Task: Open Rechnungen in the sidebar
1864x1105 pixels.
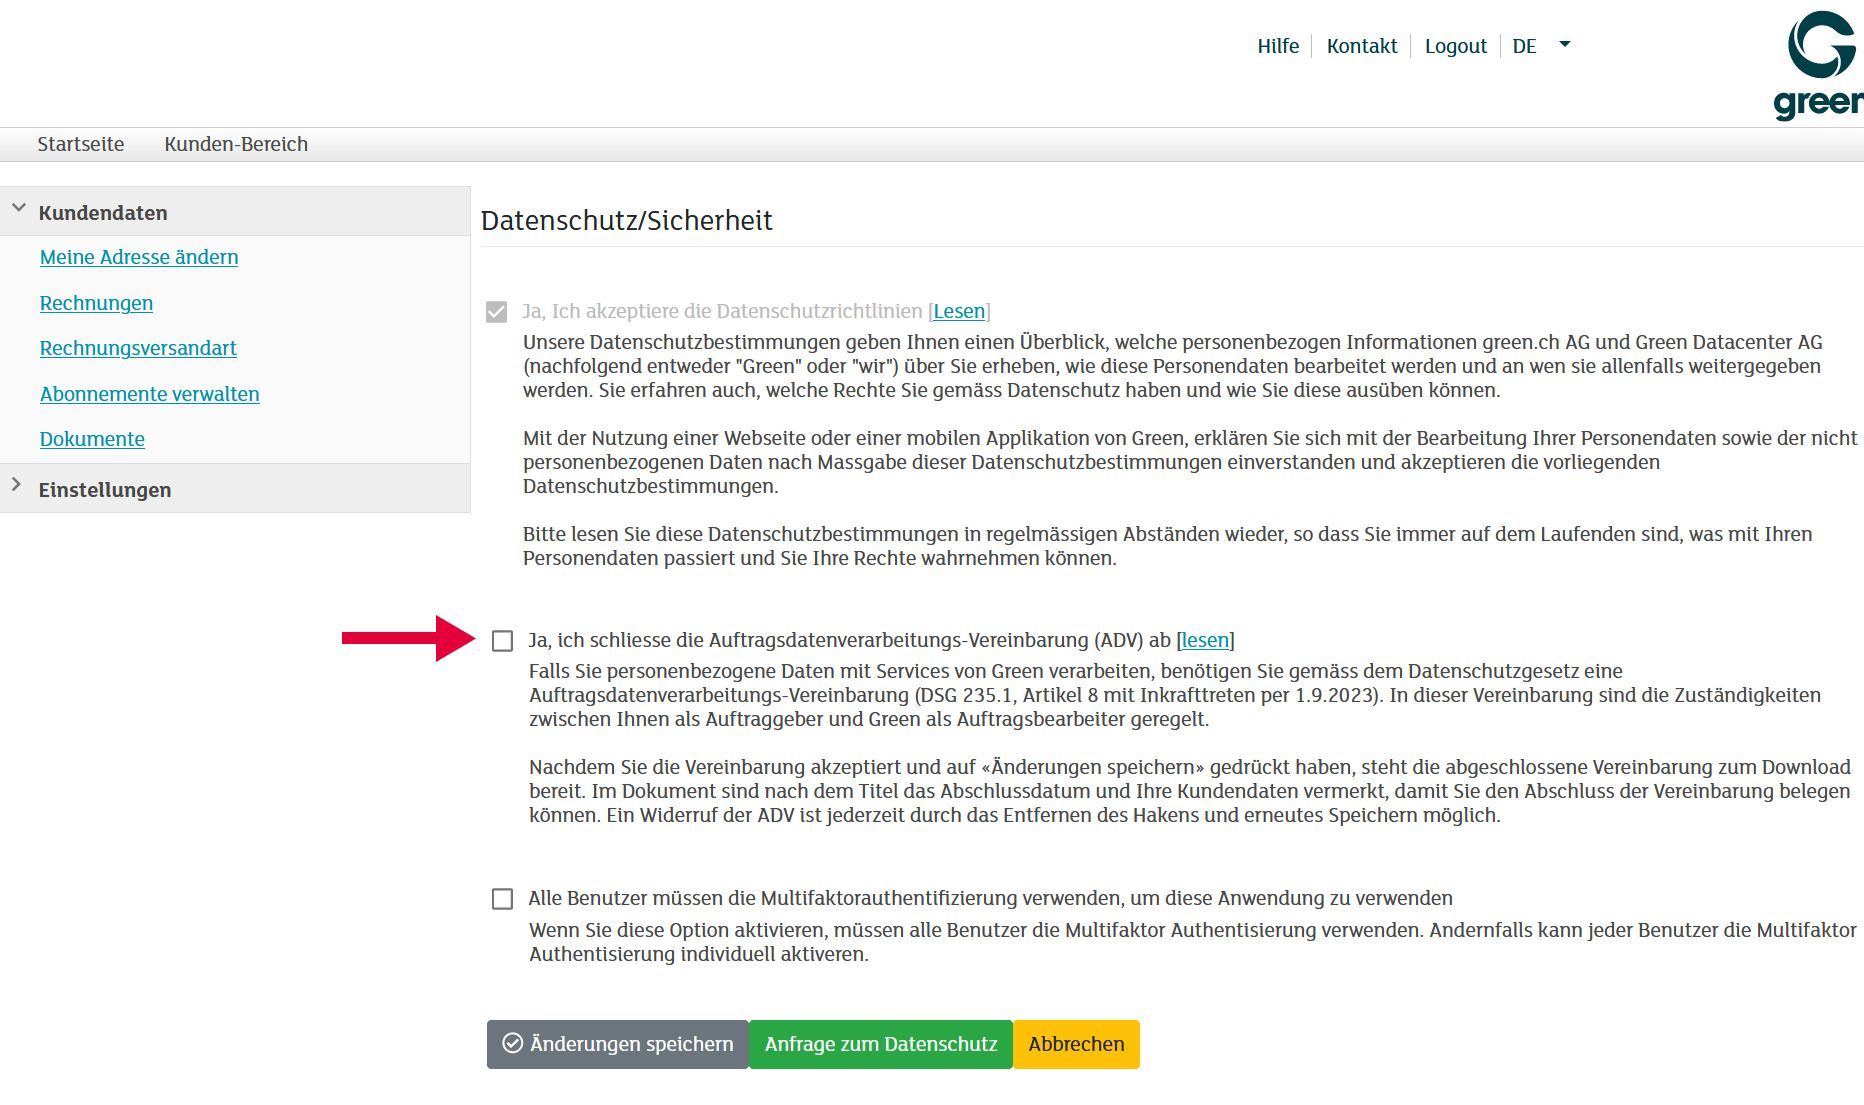Action: [96, 303]
